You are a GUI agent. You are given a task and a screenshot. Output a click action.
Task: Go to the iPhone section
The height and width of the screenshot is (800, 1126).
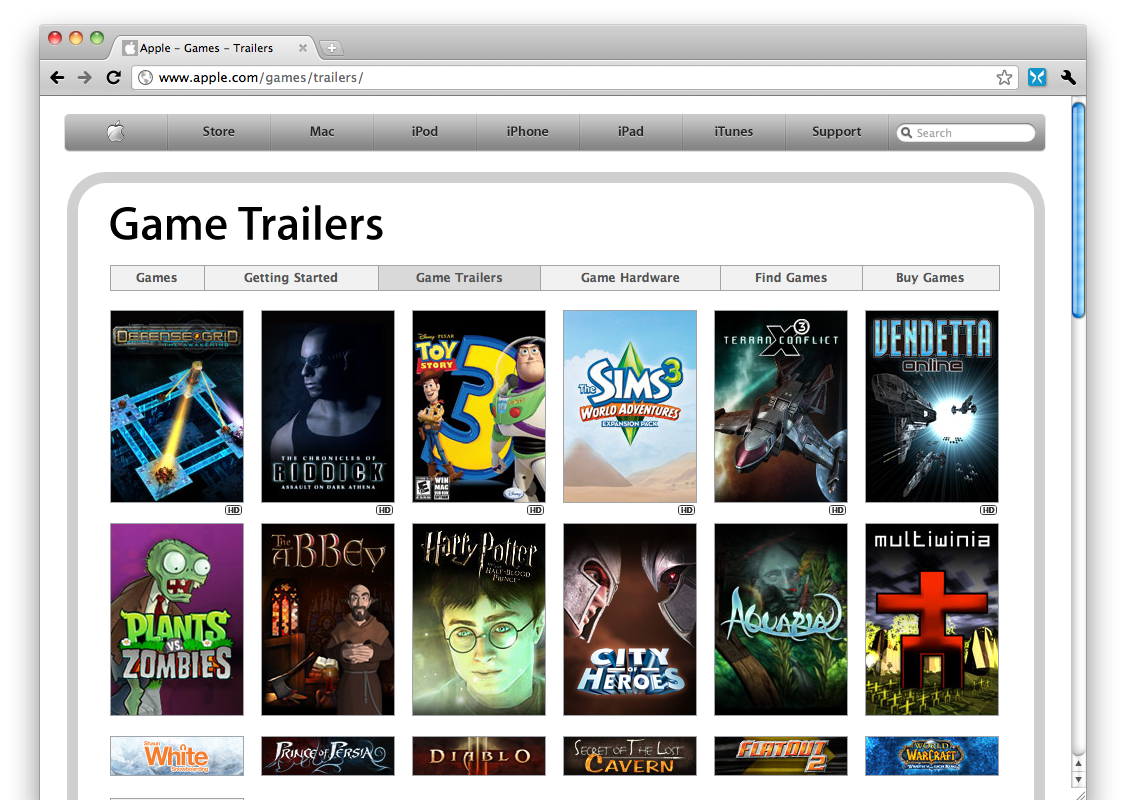pos(527,132)
